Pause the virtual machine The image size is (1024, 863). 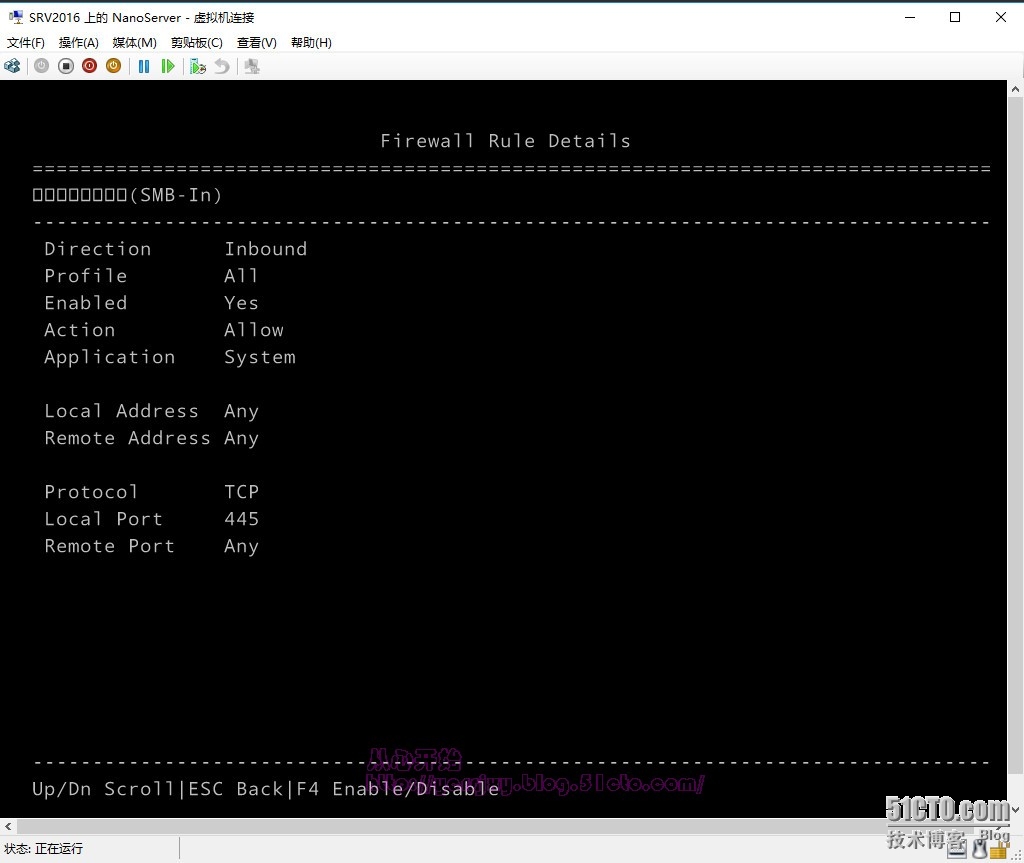click(144, 66)
